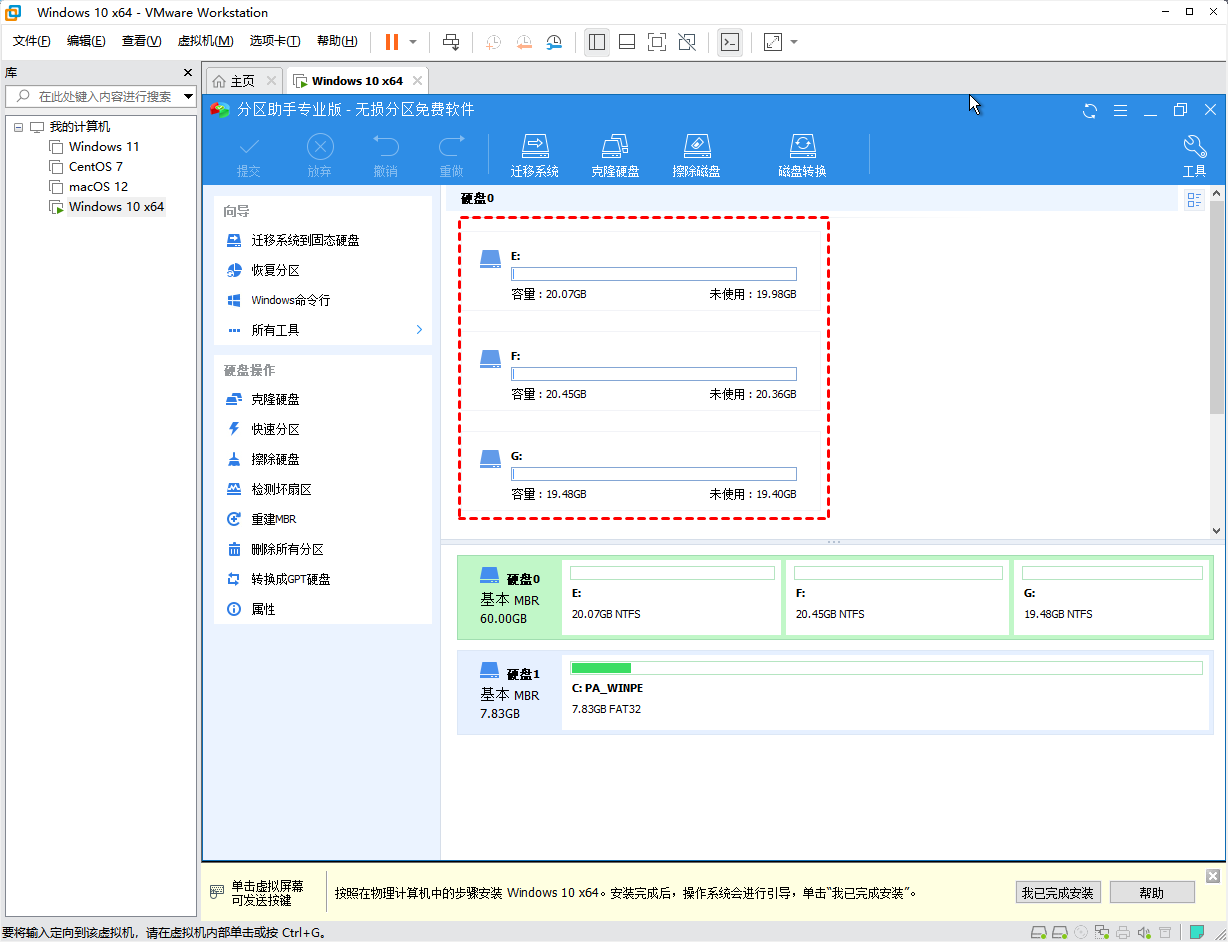Click the refresh icon in title bar
The height and width of the screenshot is (942, 1228).
(1090, 110)
